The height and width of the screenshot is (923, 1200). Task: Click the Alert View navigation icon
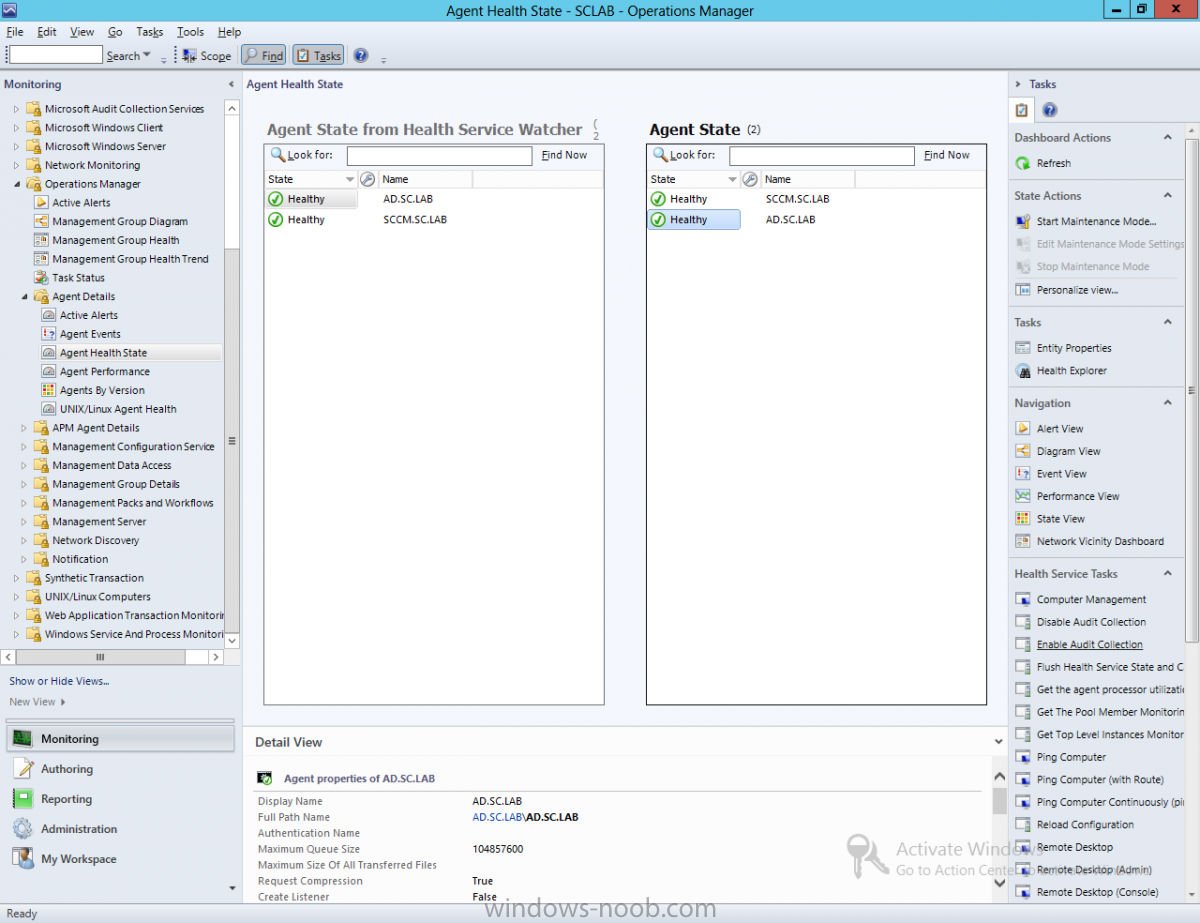tap(1022, 428)
